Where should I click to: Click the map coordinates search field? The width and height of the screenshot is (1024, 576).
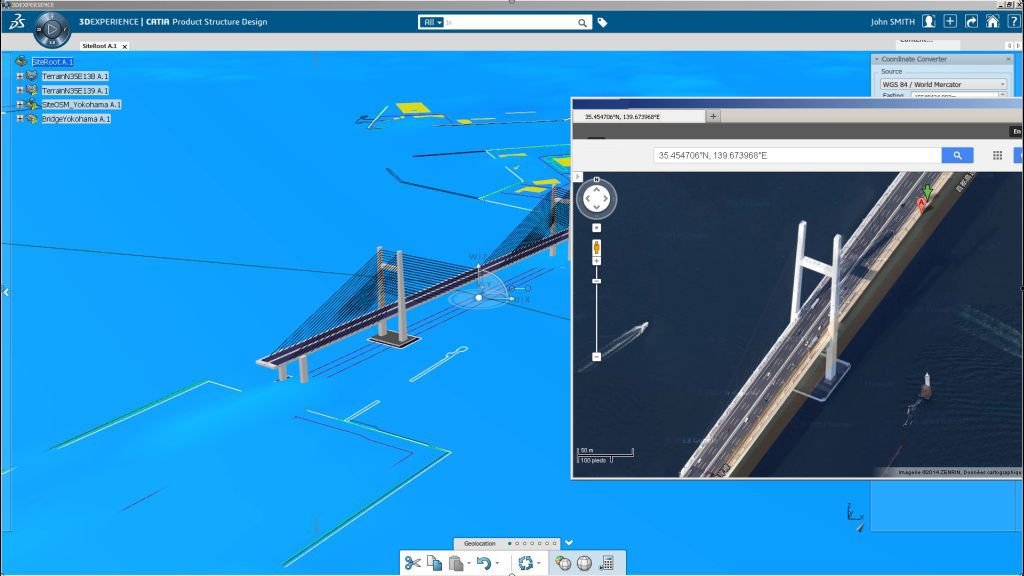797,155
